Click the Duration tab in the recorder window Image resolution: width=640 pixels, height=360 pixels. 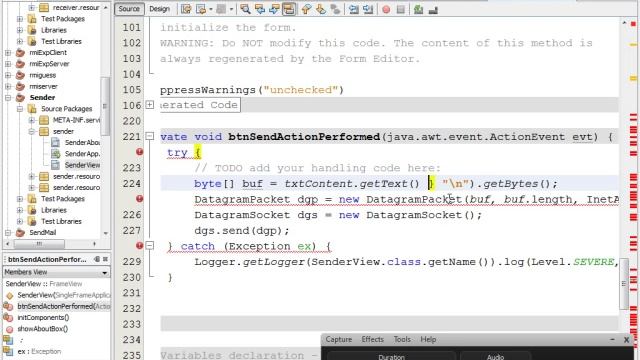[x=391, y=356]
